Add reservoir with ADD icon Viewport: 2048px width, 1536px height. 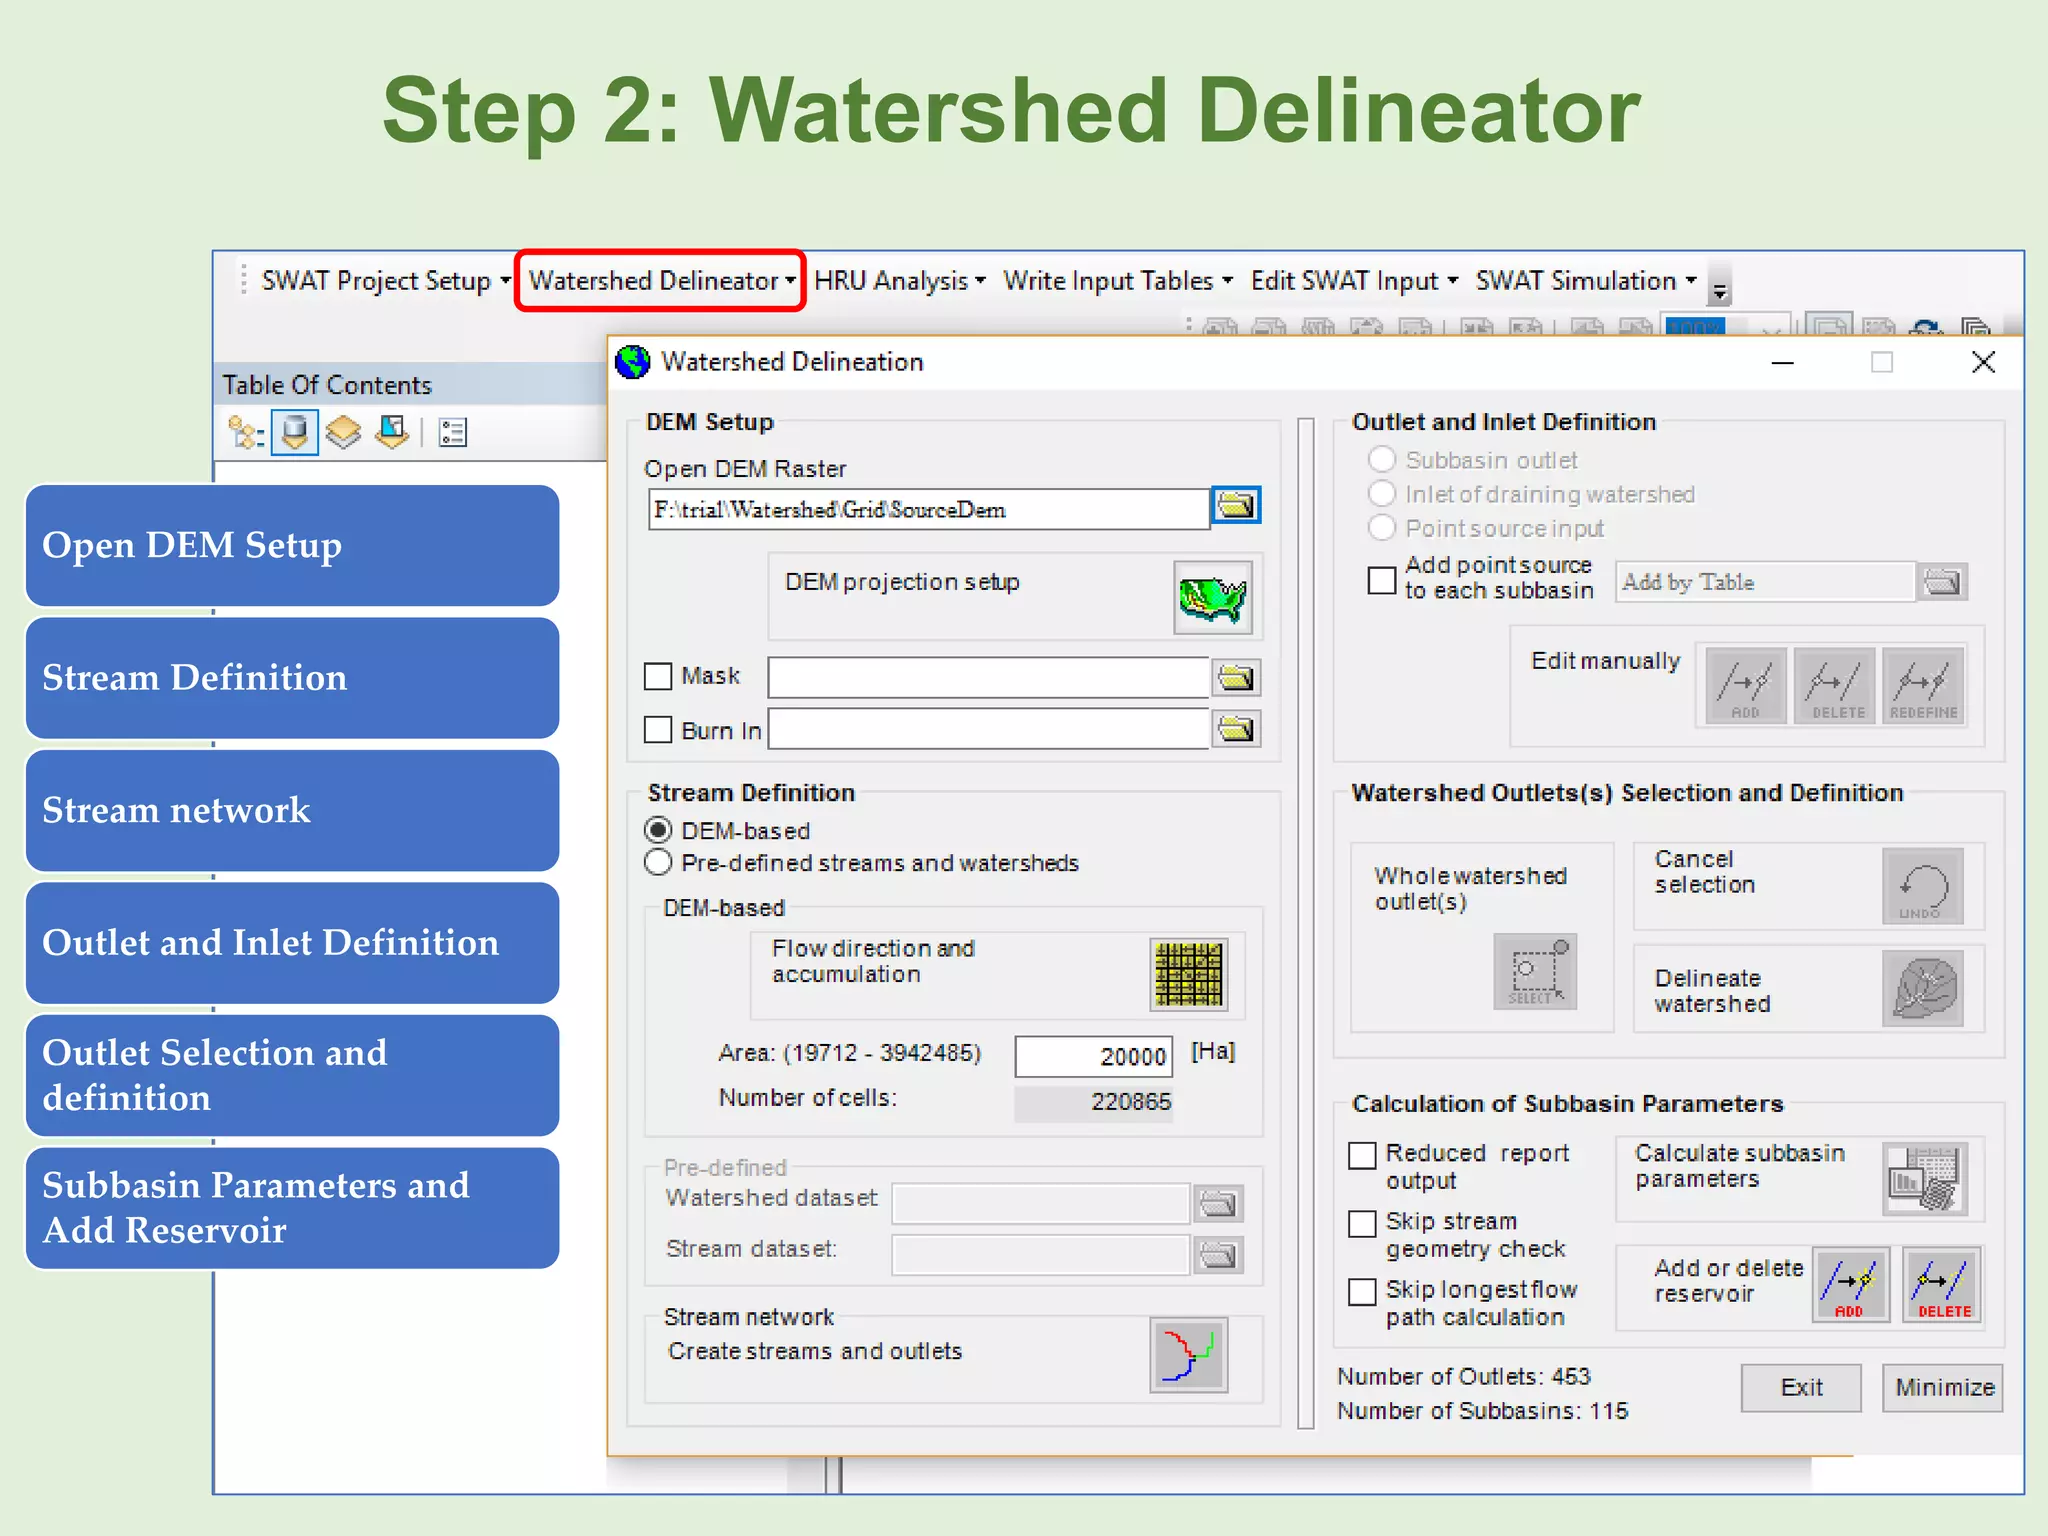pyautogui.click(x=1851, y=1285)
